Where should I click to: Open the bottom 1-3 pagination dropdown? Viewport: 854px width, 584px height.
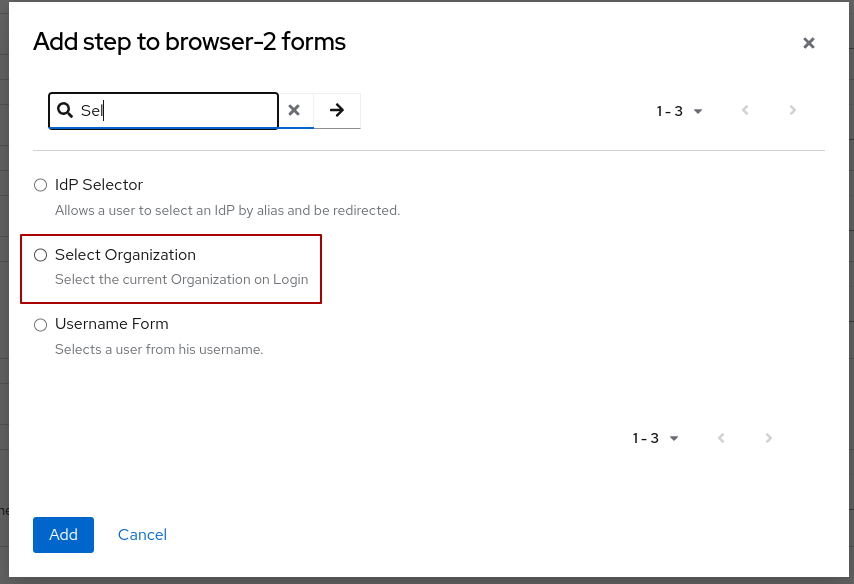[x=655, y=438]
